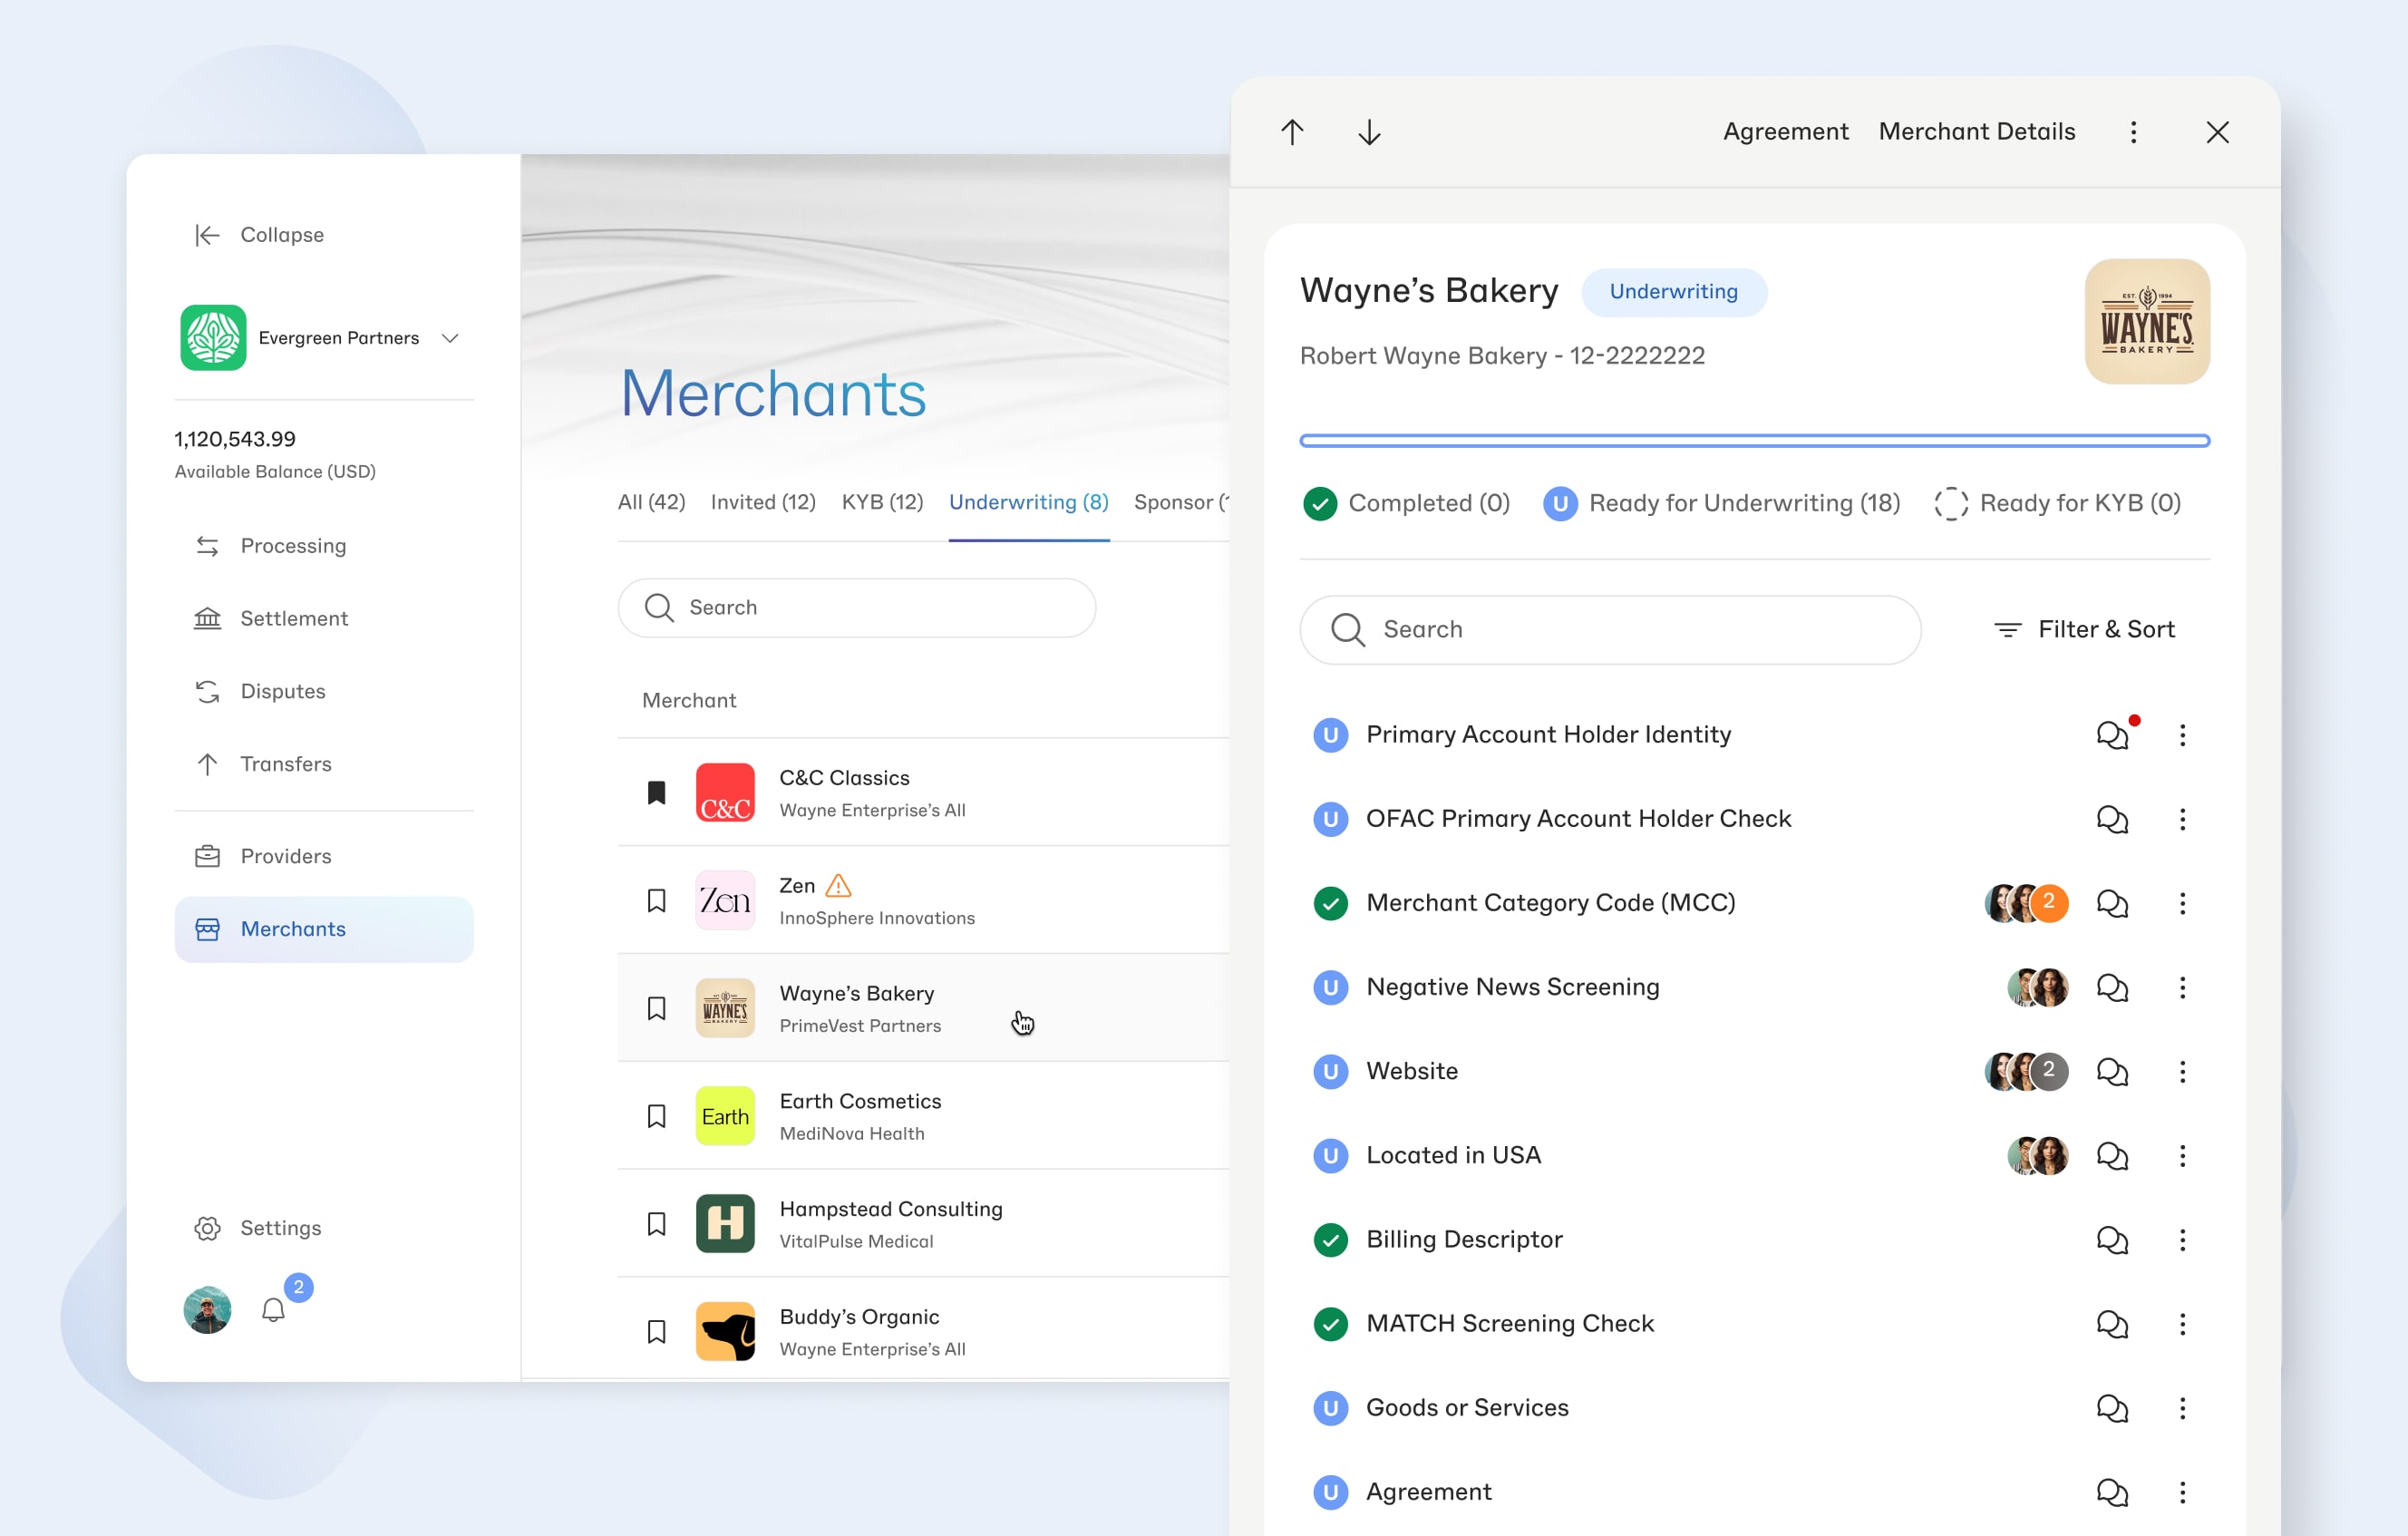
Task: Open comments for Goods or Services
Action: (2112, 1407)
